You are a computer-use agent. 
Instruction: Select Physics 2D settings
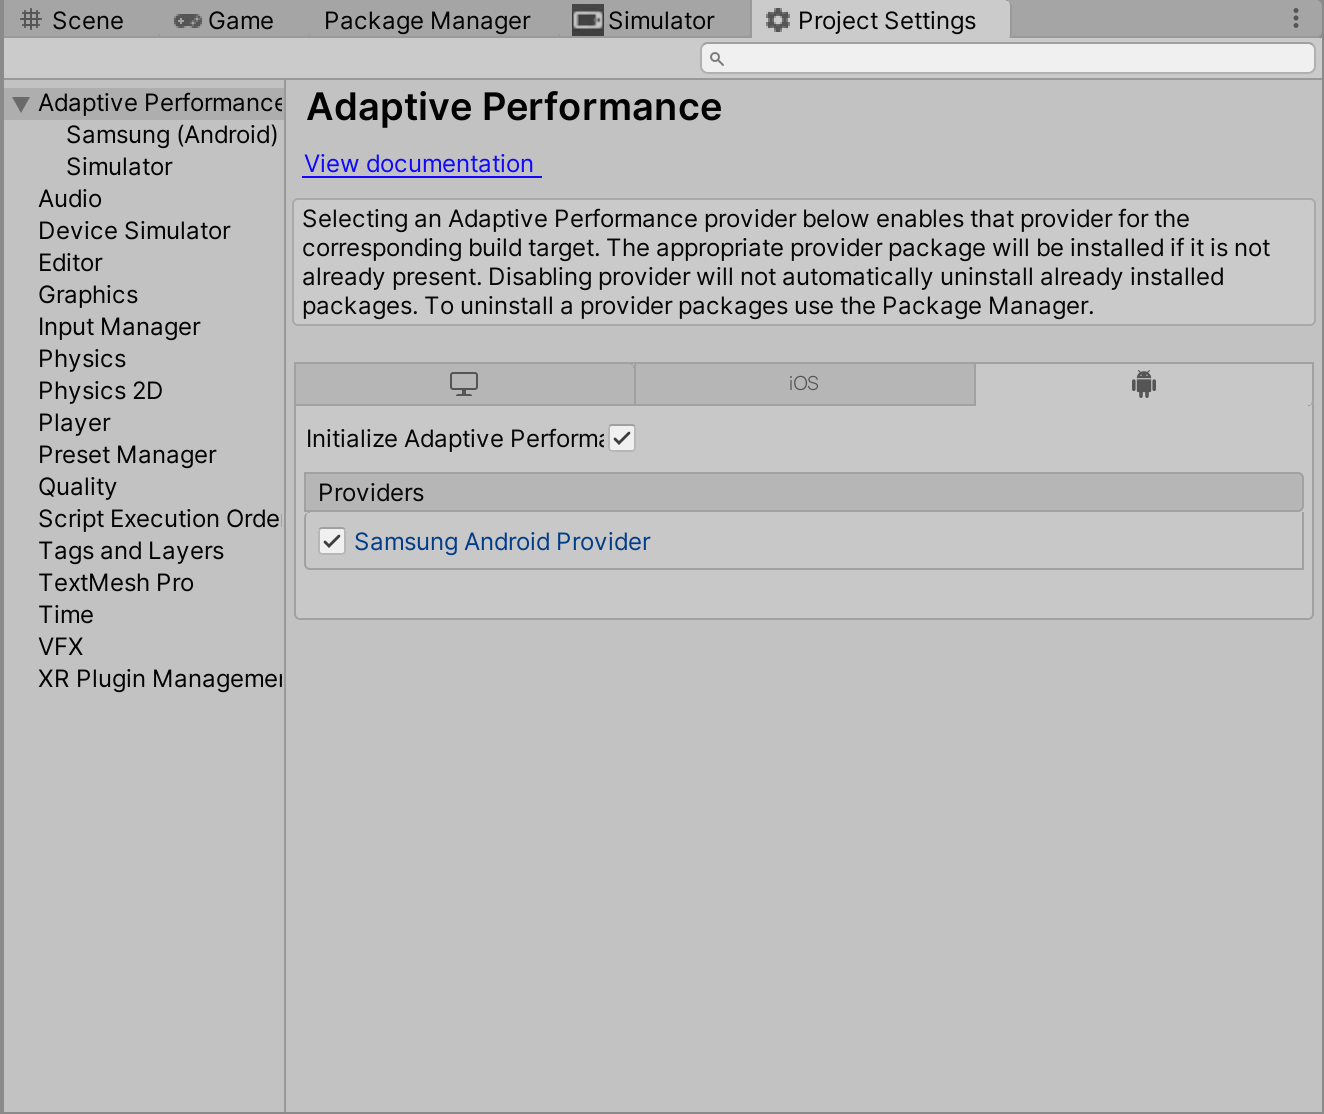100,390
